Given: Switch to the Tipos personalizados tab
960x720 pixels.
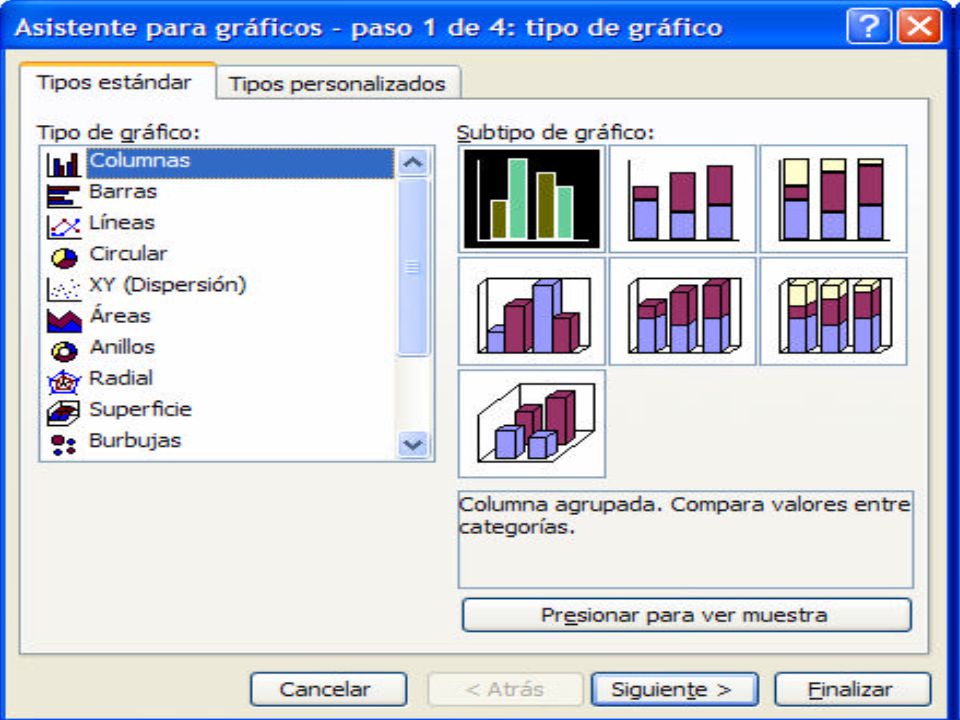Looking at the screenshot, I should click(x=337, y=83).
